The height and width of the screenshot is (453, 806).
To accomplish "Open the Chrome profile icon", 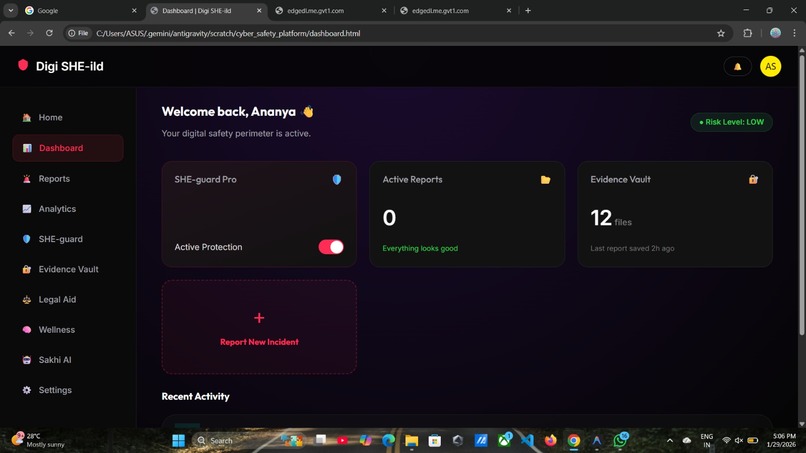I will [x=775, y=33].
